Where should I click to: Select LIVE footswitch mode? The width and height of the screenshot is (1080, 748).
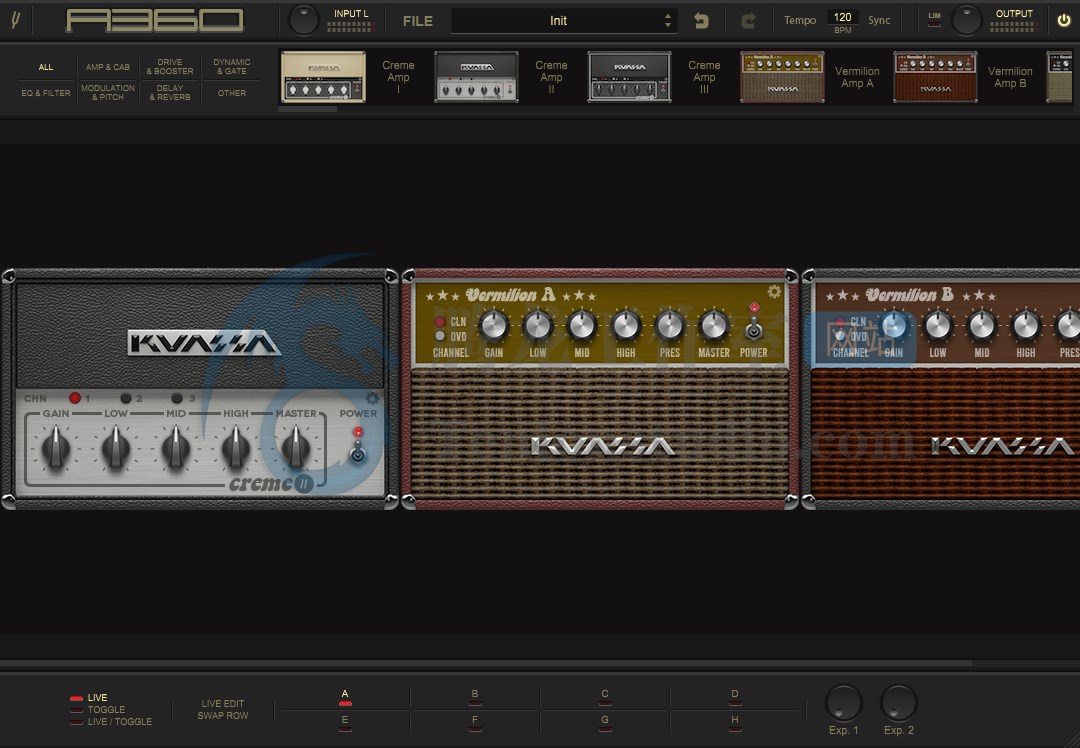(x=89, y=698)
